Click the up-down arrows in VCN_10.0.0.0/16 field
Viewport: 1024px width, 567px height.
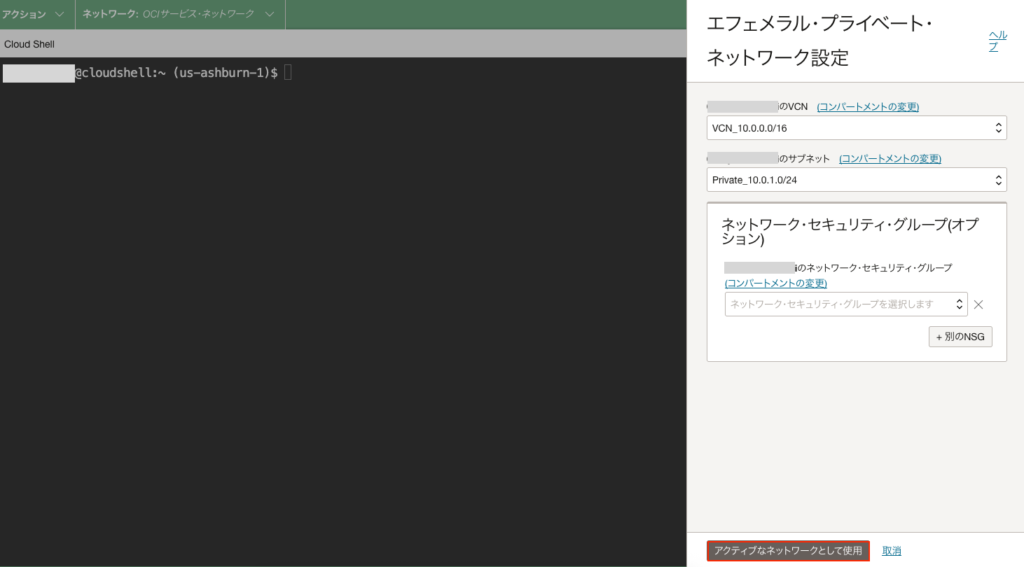(x=997, y=128)
